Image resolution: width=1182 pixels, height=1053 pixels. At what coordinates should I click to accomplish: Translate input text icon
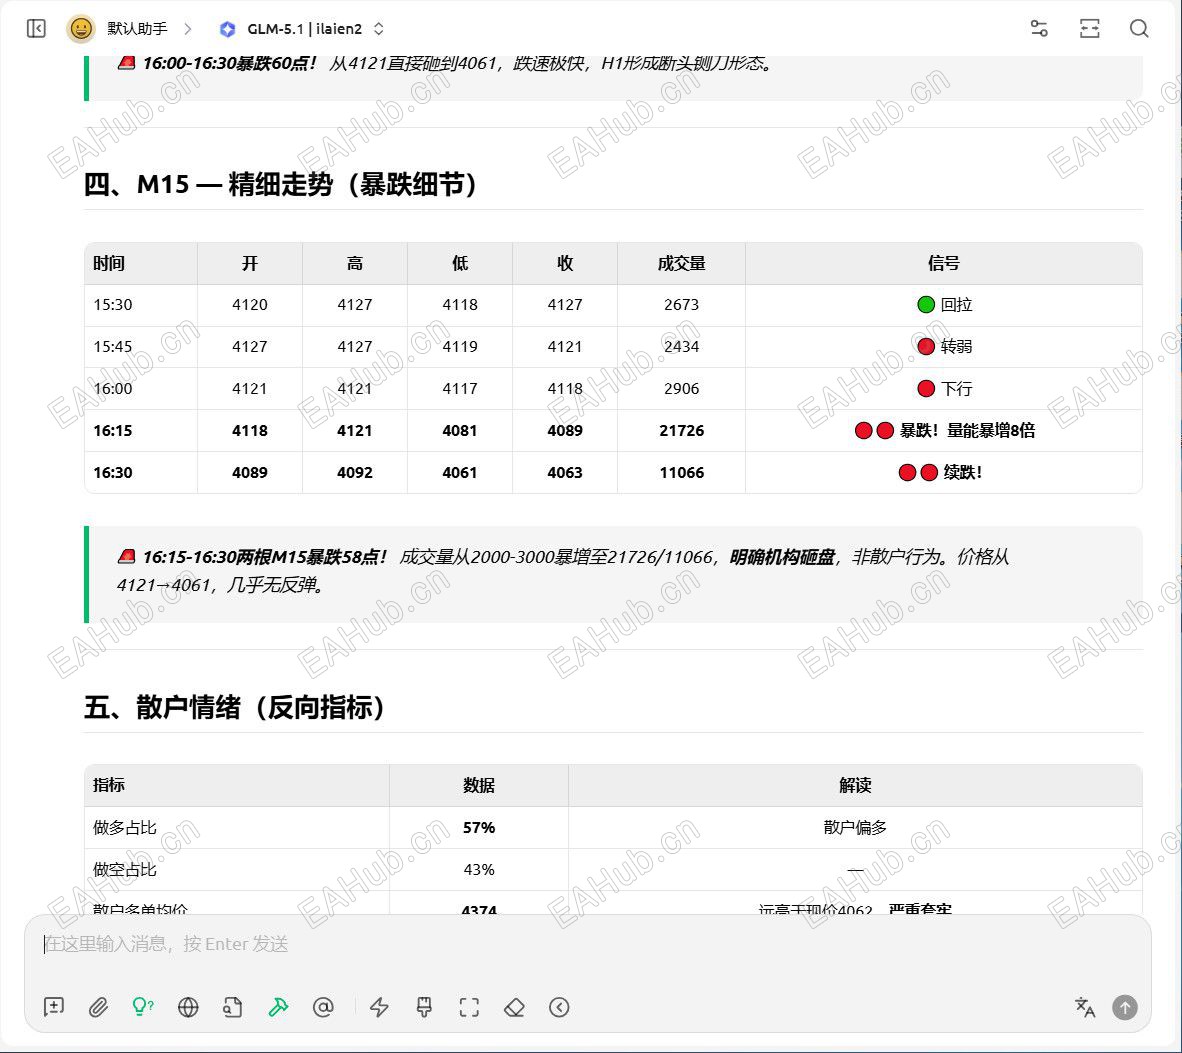pyautogui.click(x=1084, y=1007)
